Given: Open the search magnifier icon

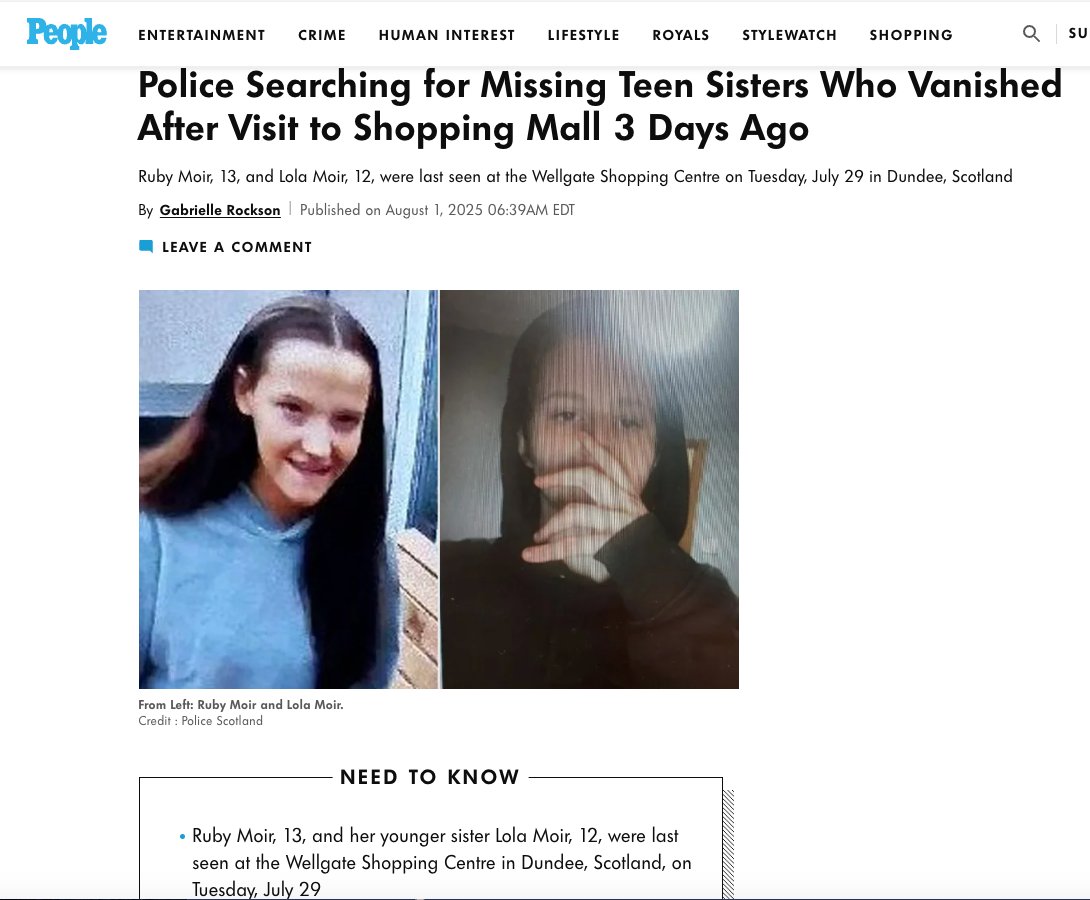Looking at the screenshot, I should click(x=1031, y=33).
